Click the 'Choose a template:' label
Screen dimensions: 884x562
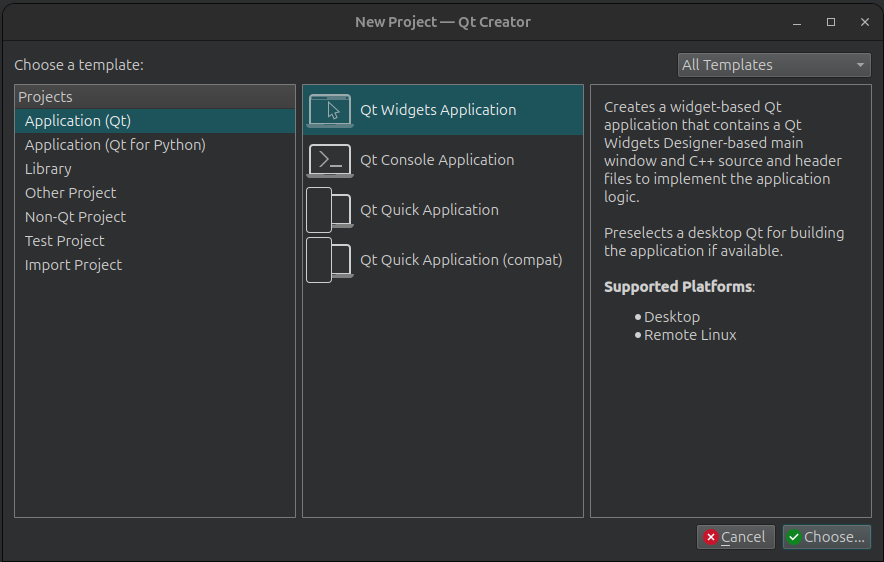(x=79, y=65)
